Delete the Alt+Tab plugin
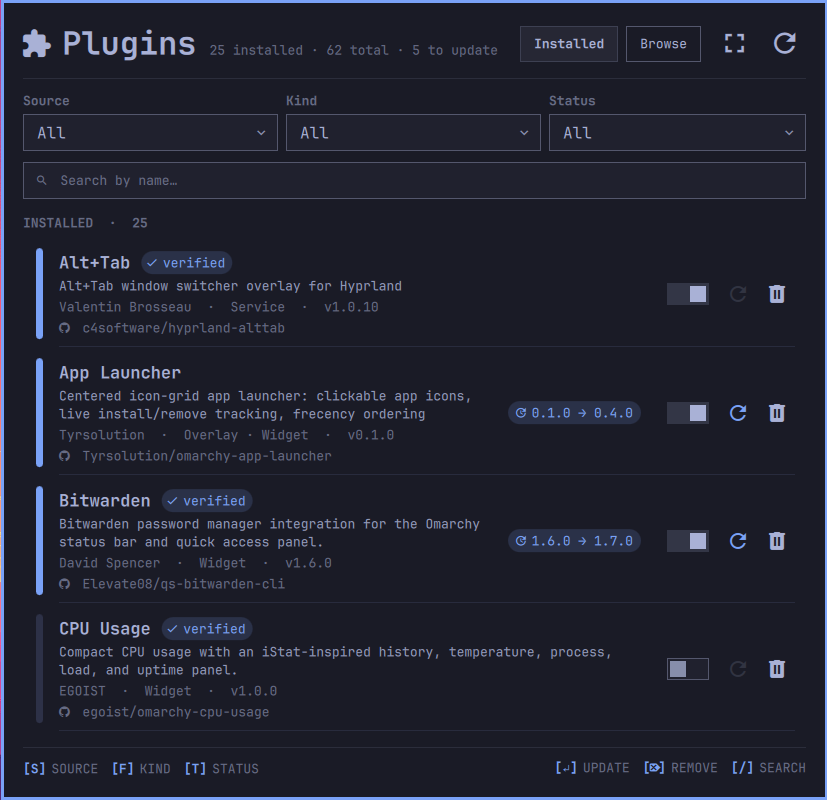 tap(776, 294)
